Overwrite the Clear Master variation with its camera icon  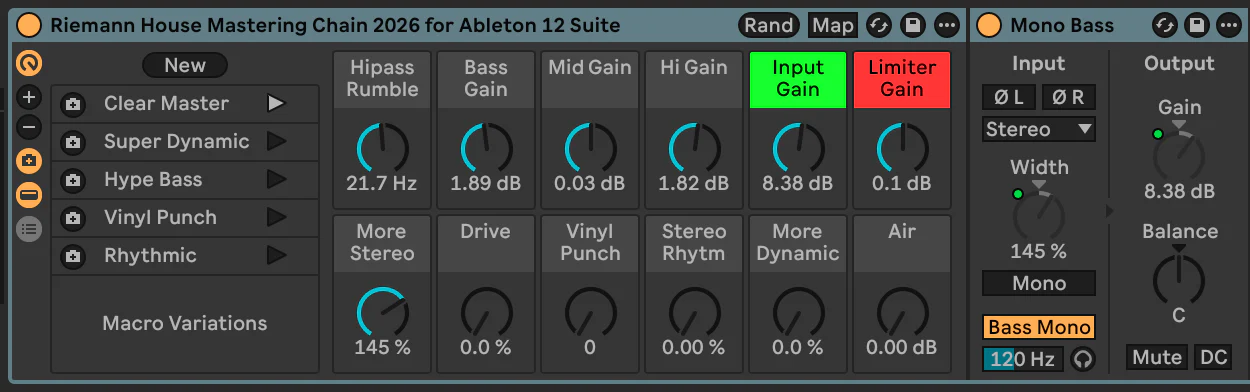pos(72,104)
